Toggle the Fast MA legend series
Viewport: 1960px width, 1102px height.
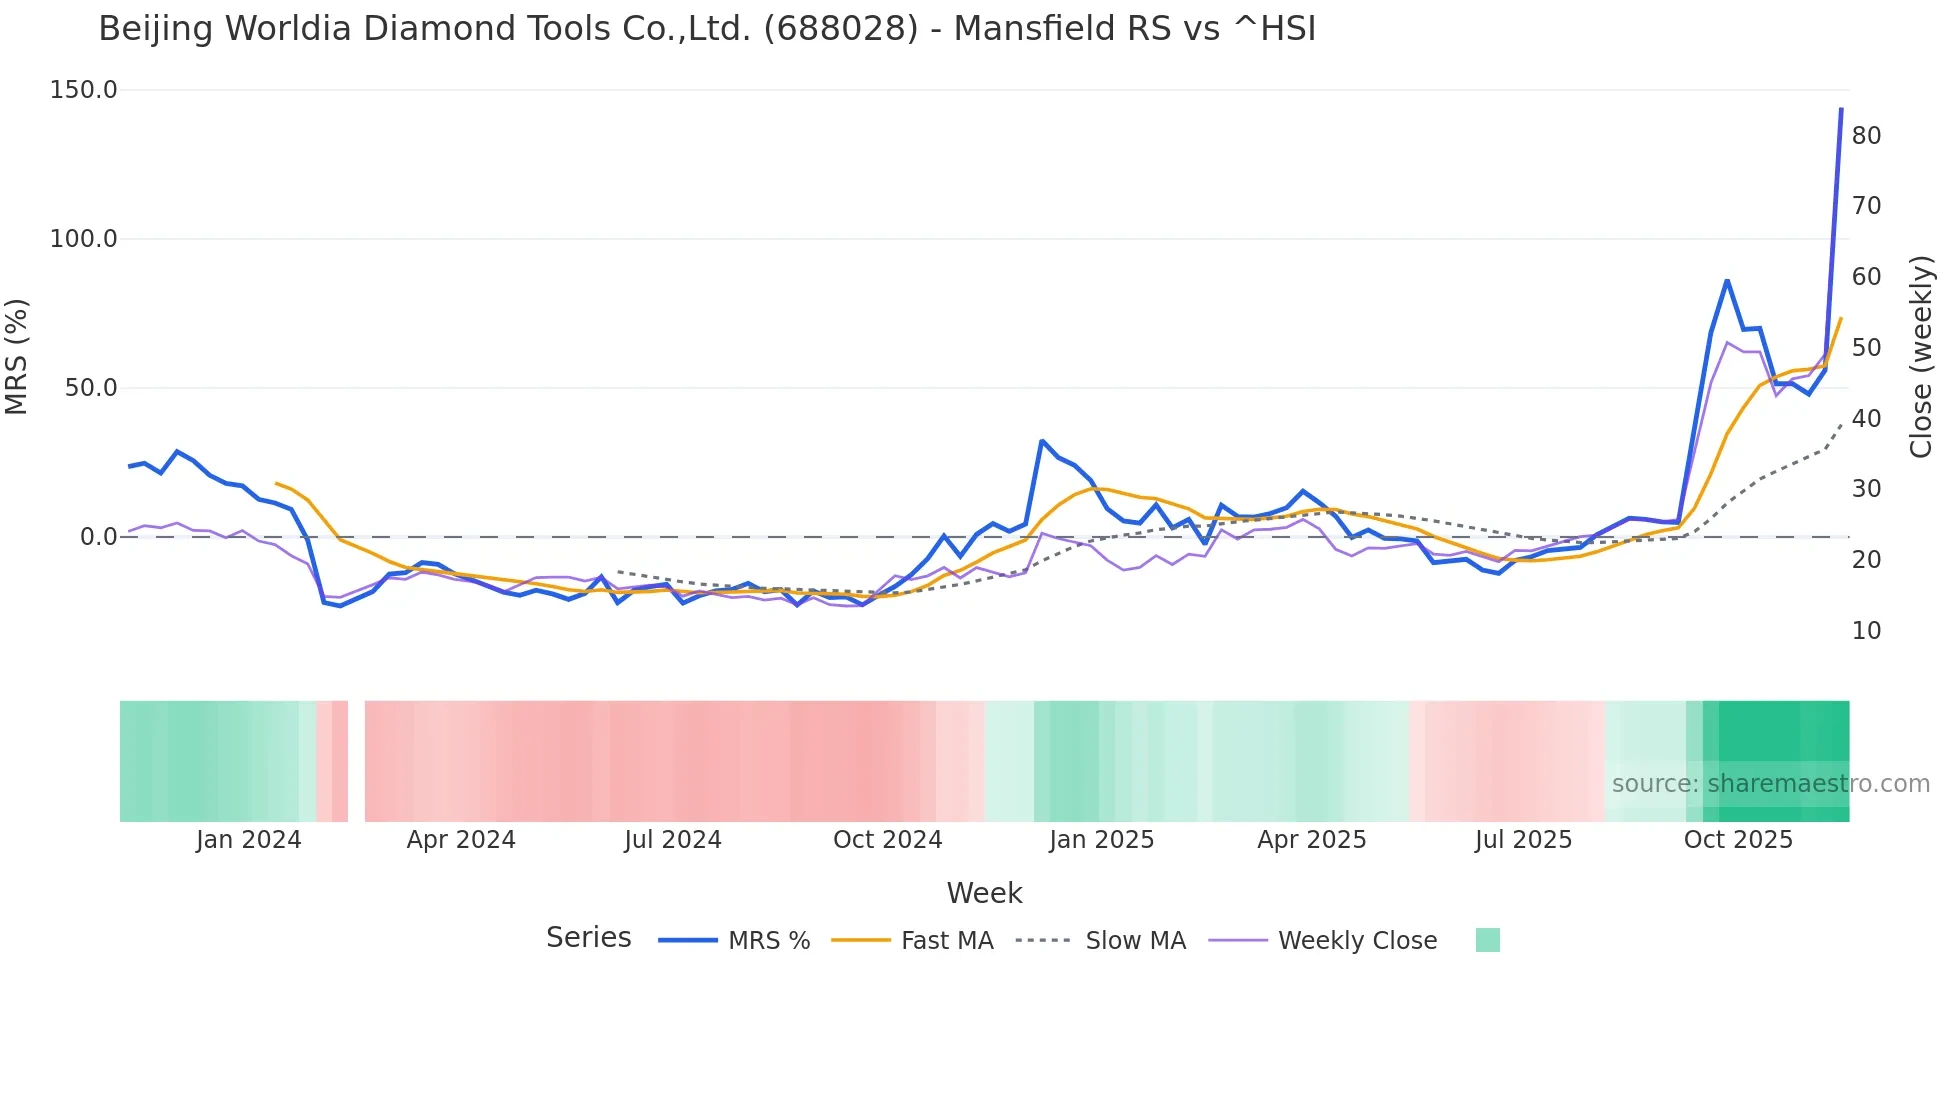pyautogui.click(x=912, y=941)
